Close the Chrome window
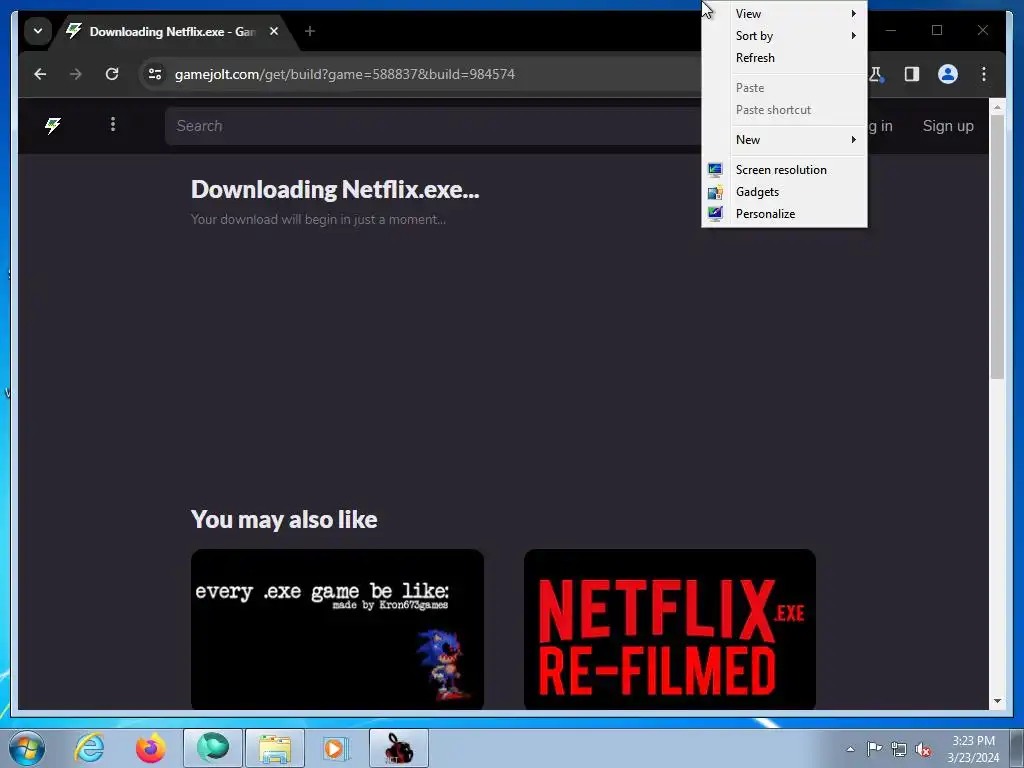The width and height of the screenshot is (1024, 768). pyautogui.click(x=982, y=30)
